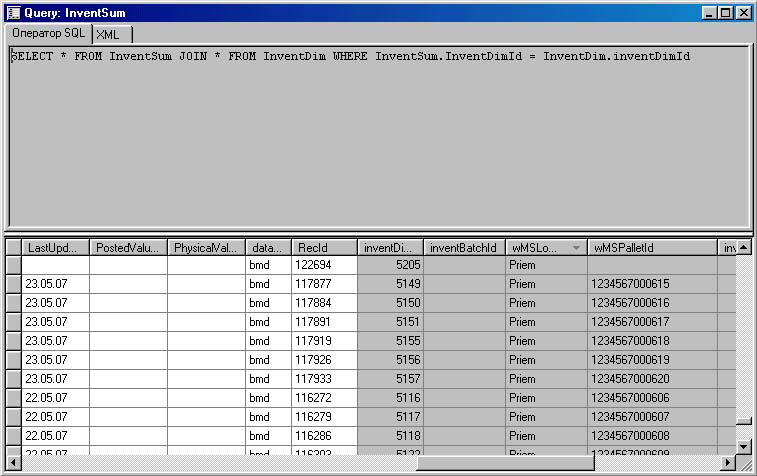Screen dimensions: 757x476
Task: Click horizontal scroll right arrow
Action: pos(728,462)
